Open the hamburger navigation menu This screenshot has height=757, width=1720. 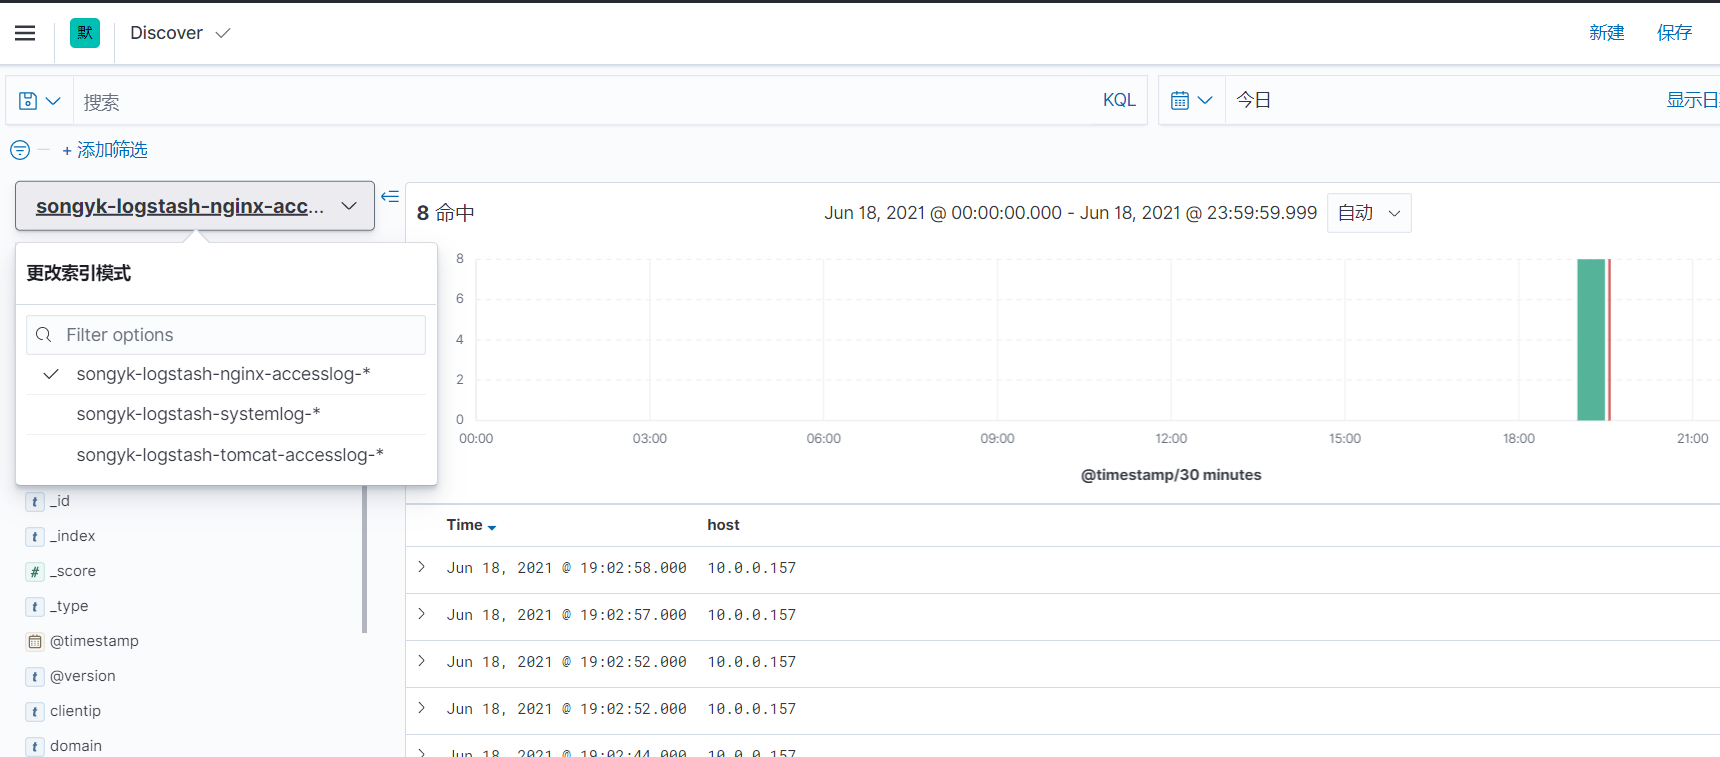coord(25,33)
